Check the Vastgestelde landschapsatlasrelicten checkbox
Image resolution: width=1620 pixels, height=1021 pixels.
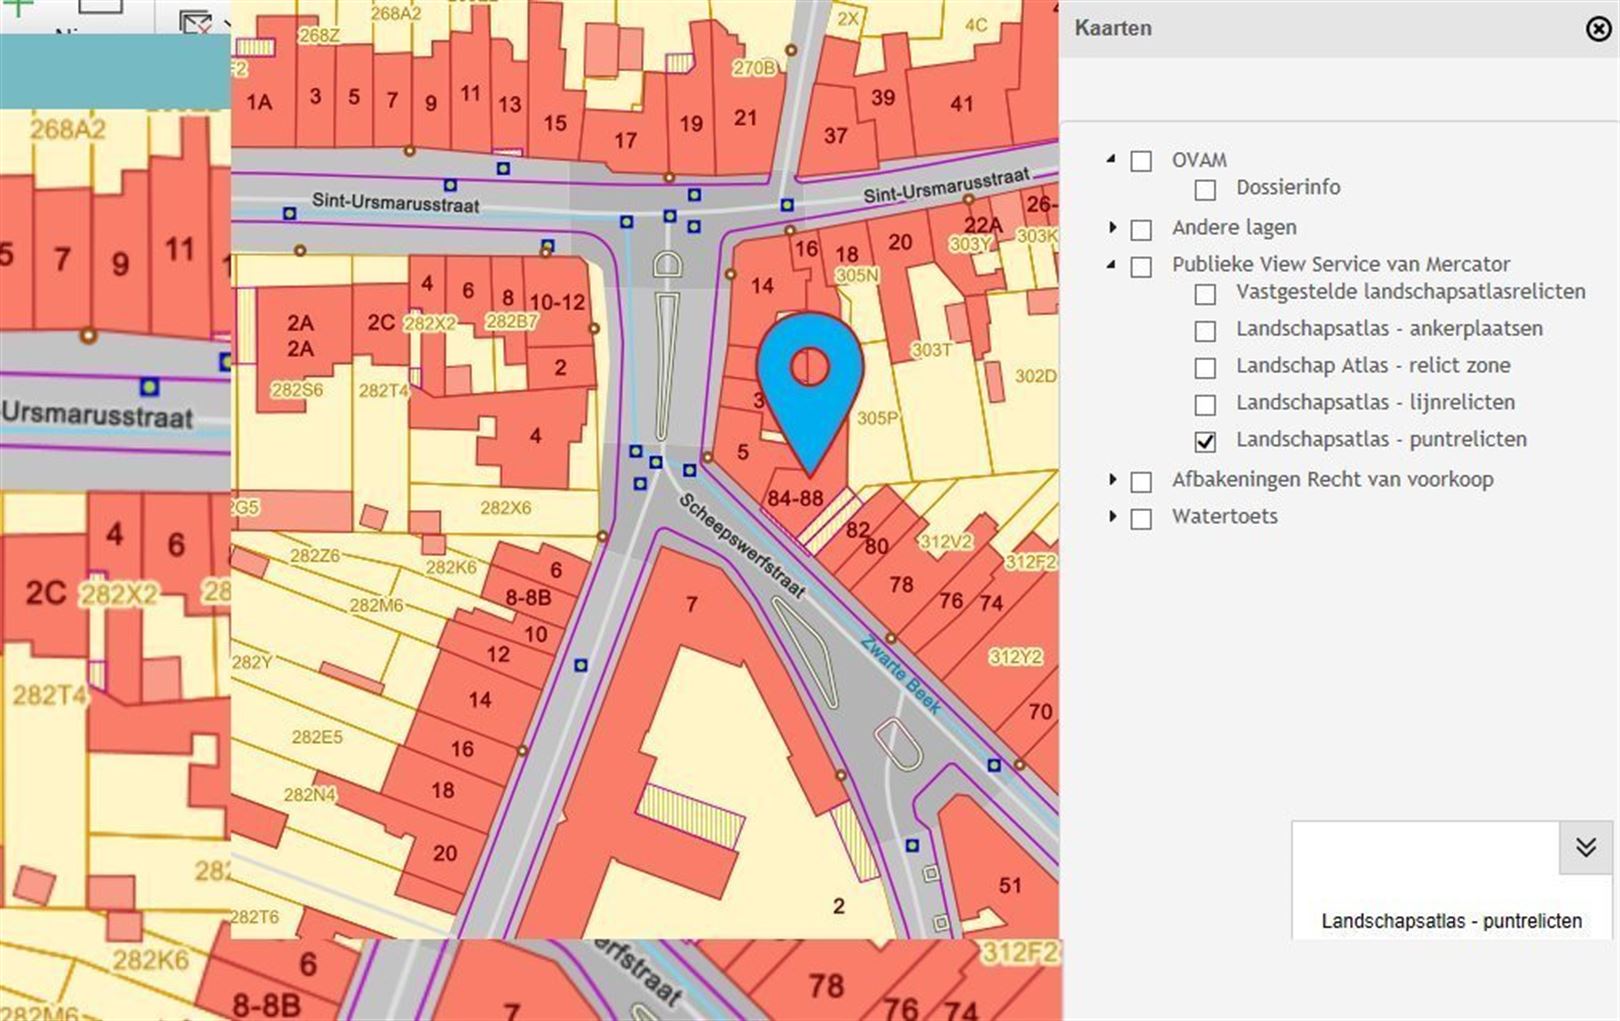(x=1205, y=293)
